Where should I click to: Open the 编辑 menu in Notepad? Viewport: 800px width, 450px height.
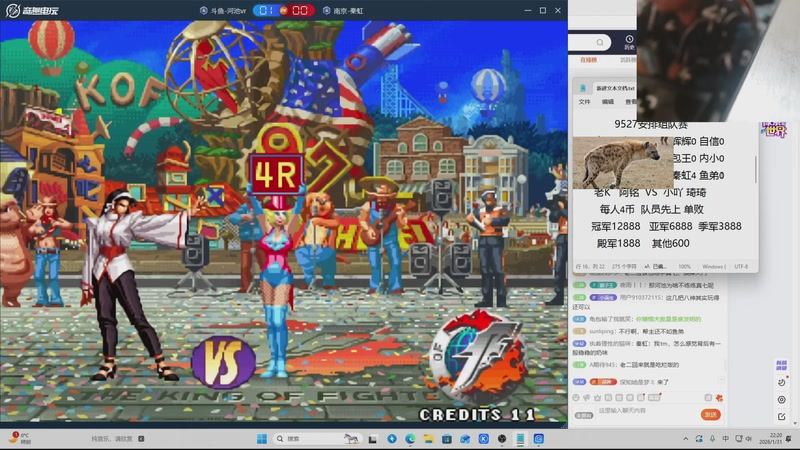point(608,102)
